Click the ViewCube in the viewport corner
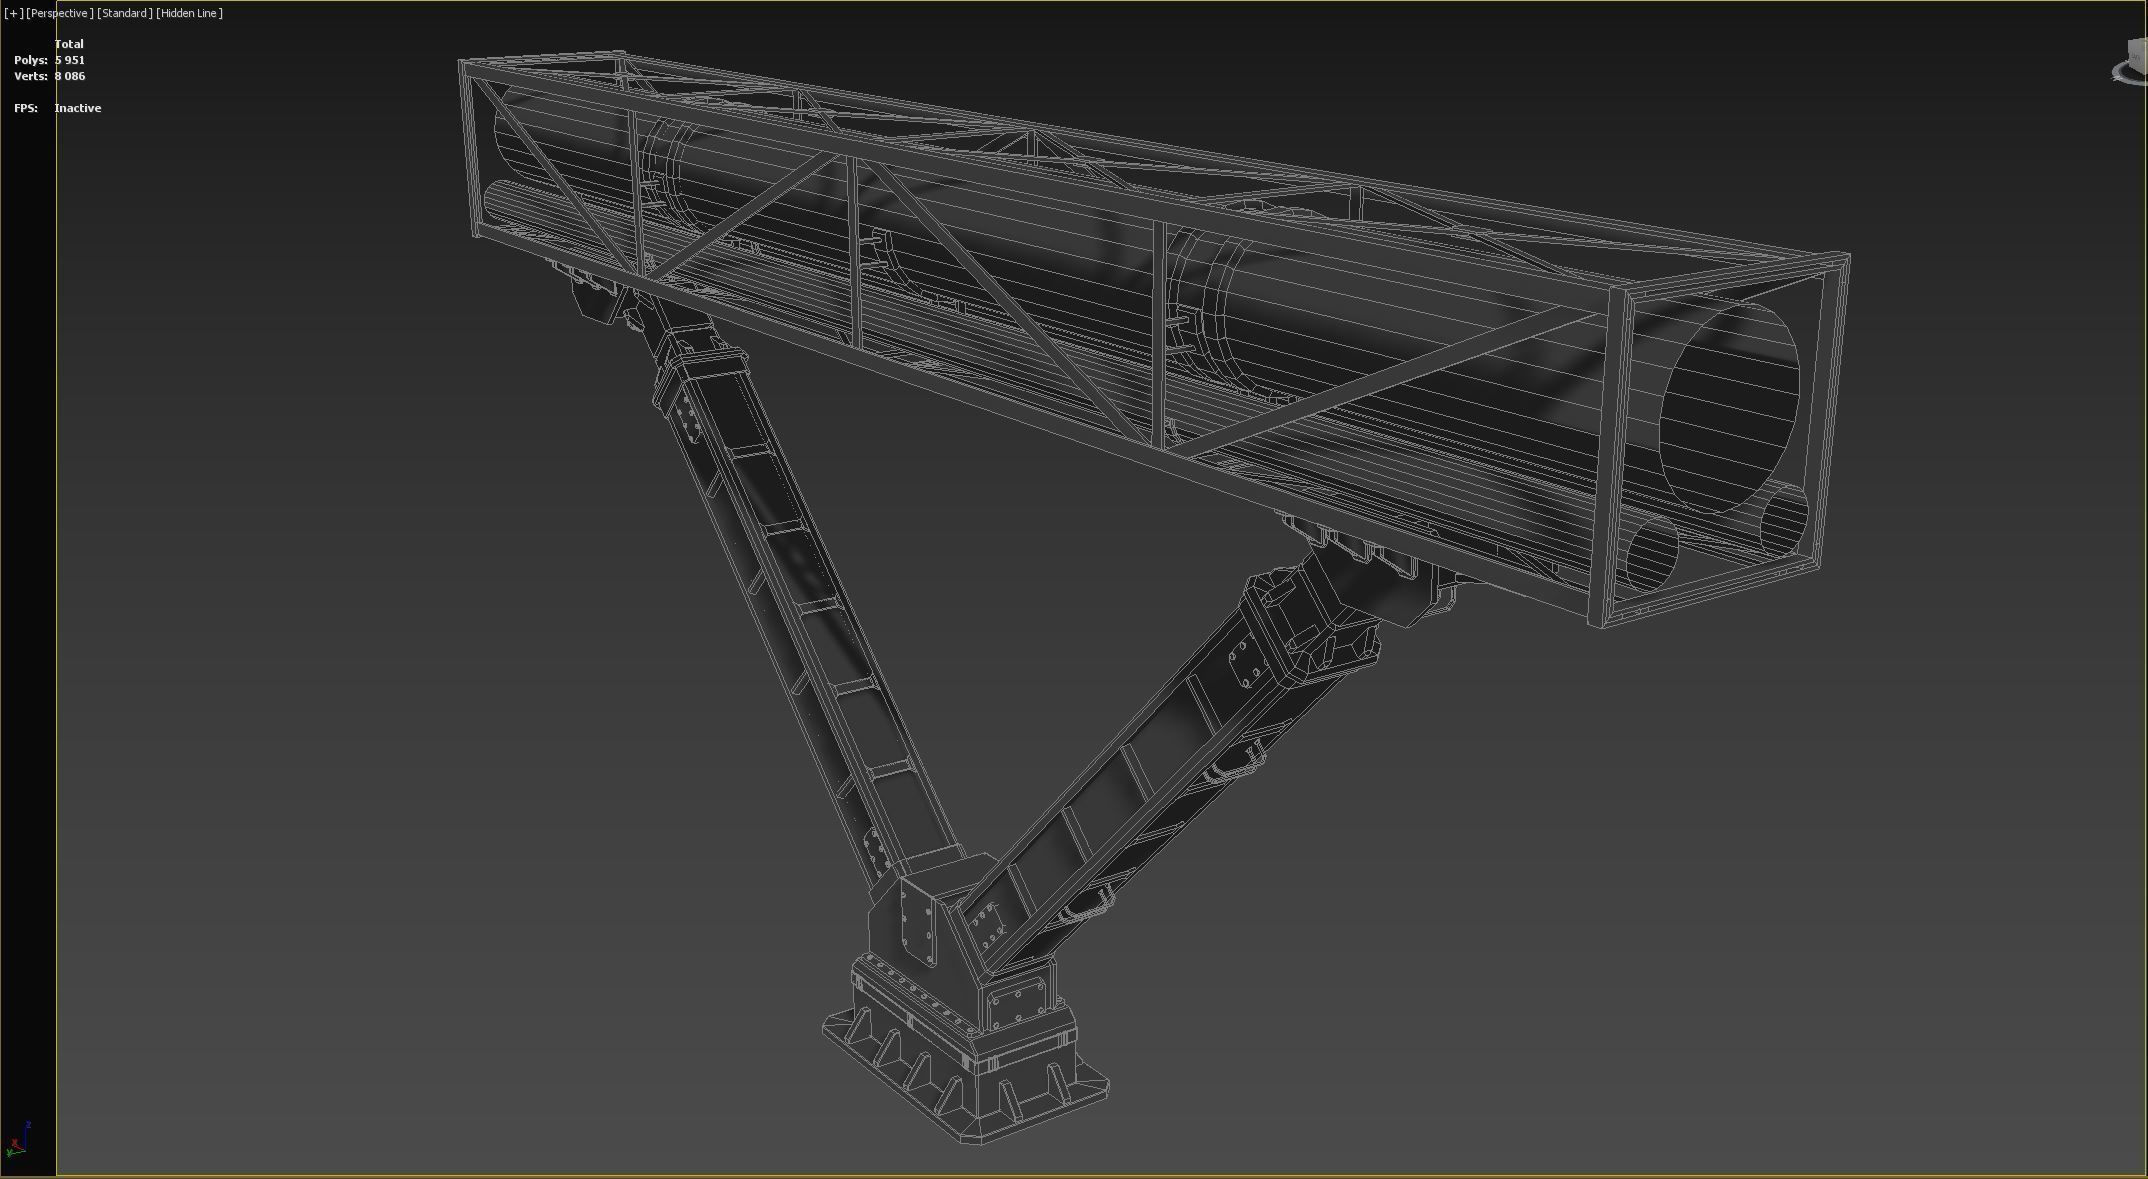 (2132, 62)
